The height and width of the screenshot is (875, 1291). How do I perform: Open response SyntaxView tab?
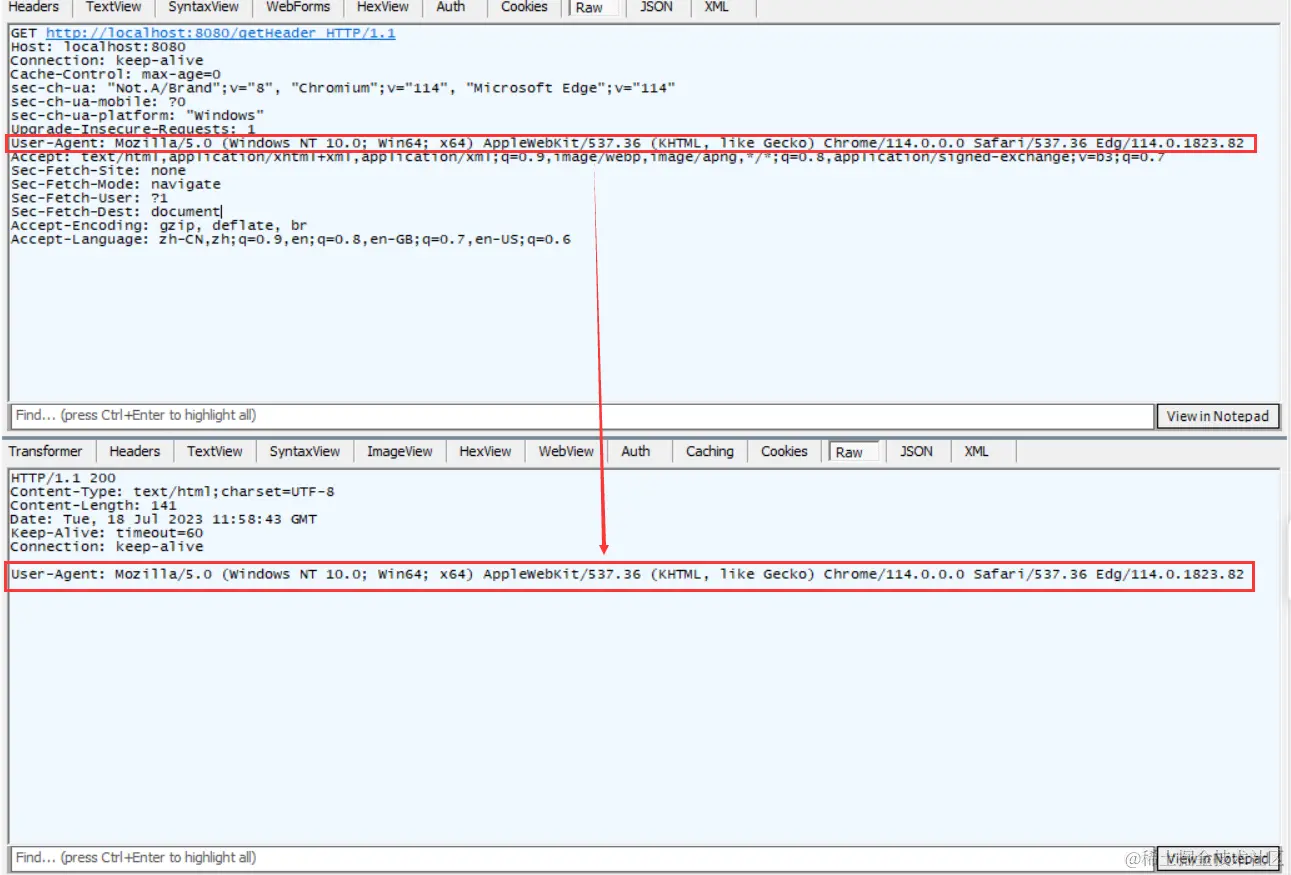(305, 452)
